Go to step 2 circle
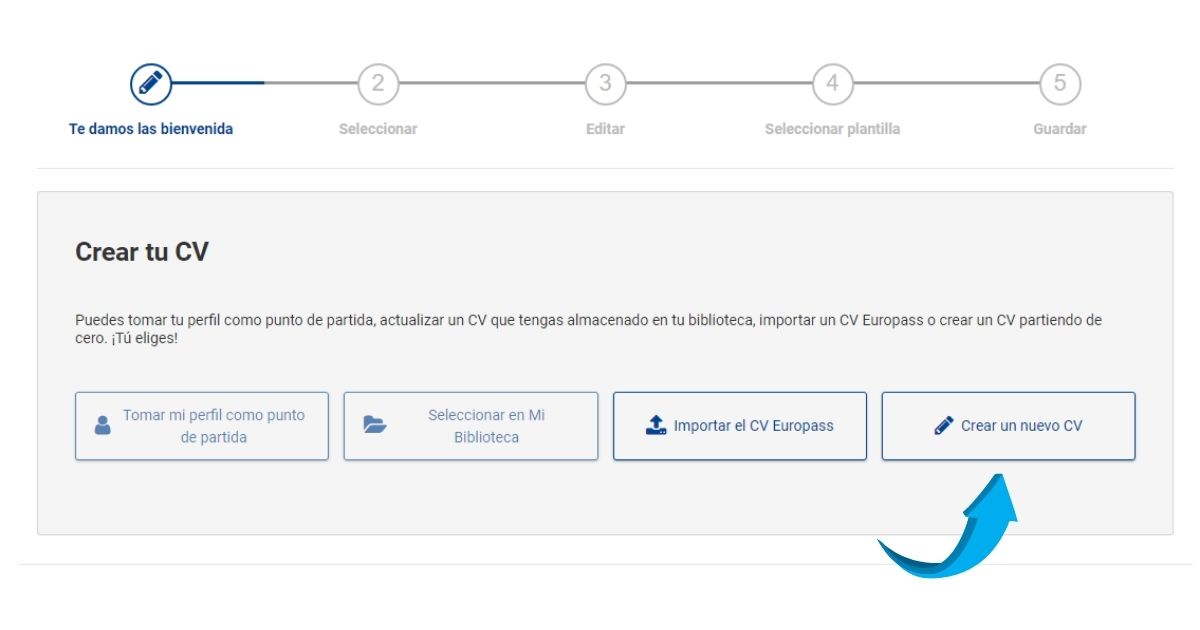 tap(378, 83)
